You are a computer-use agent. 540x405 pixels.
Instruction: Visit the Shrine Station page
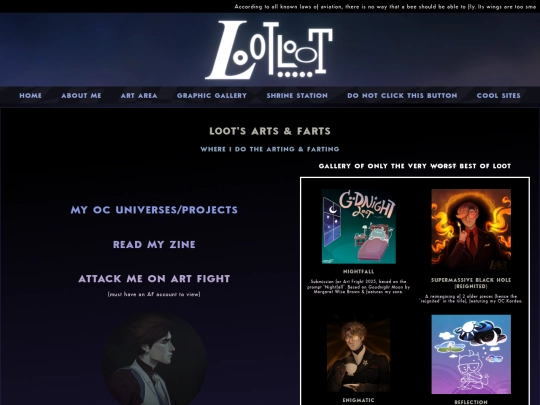pos(297,96)
